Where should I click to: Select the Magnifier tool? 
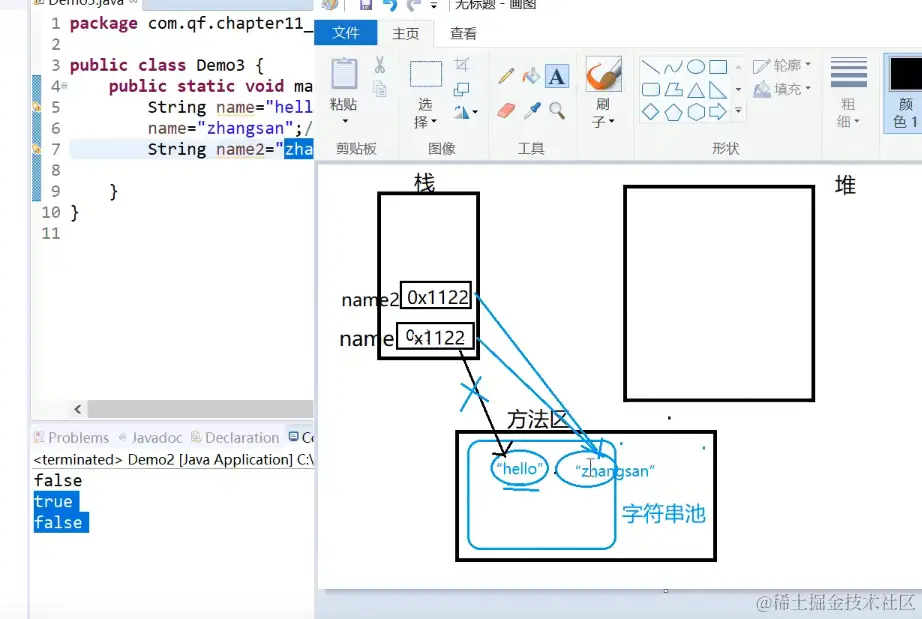pyautogui.click(x=557, y=111)
